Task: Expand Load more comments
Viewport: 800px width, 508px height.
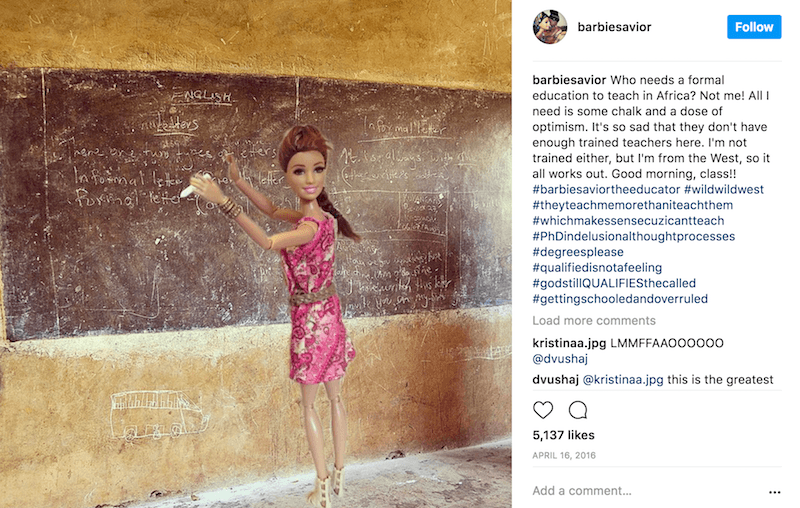Action: tap(594, 320)
